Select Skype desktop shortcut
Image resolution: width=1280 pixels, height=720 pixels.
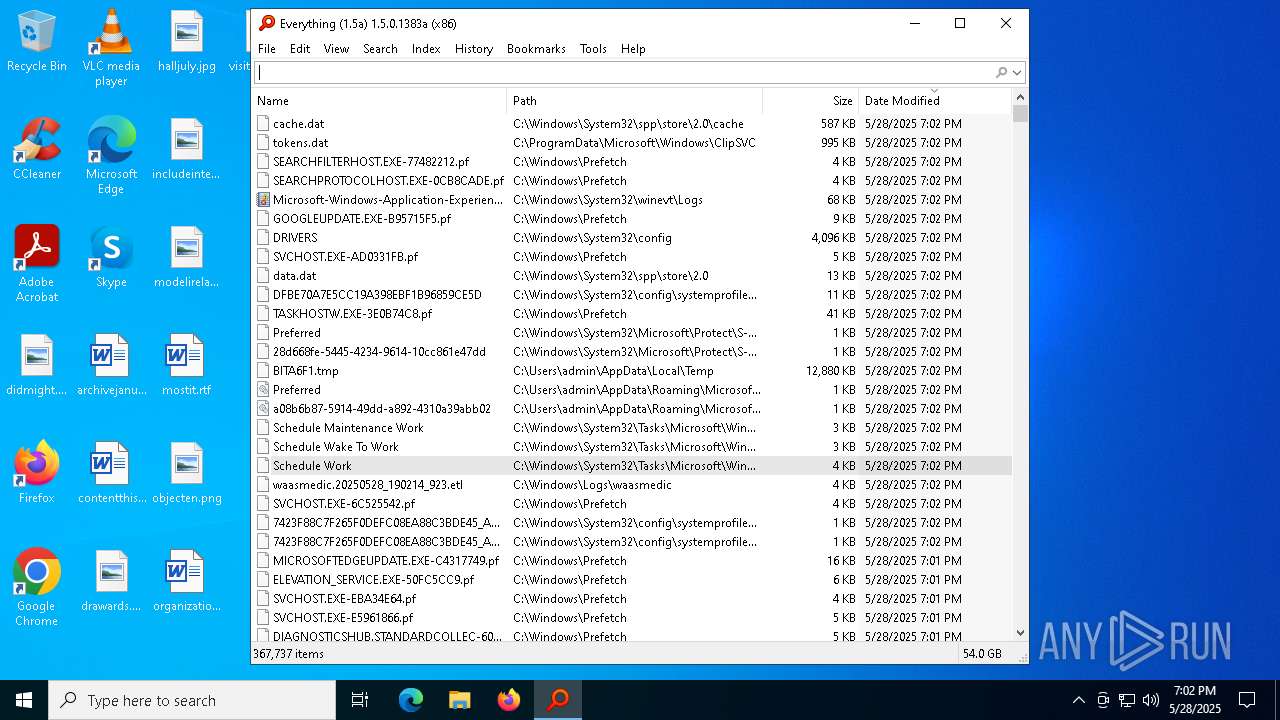[111, 258]
